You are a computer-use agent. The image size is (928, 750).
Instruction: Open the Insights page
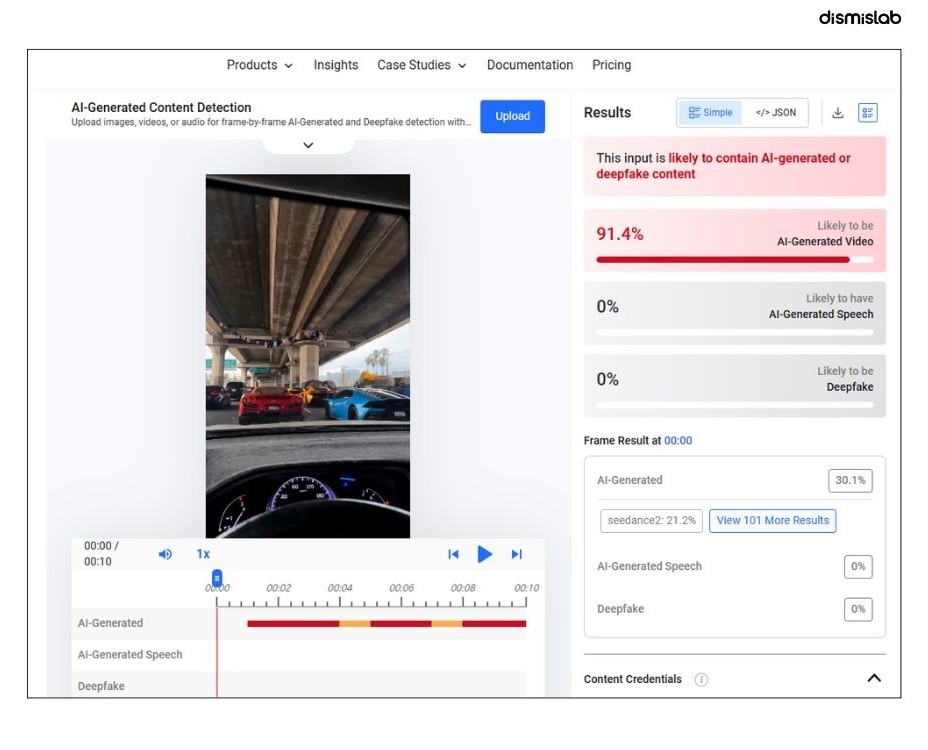tap(336, 65)
